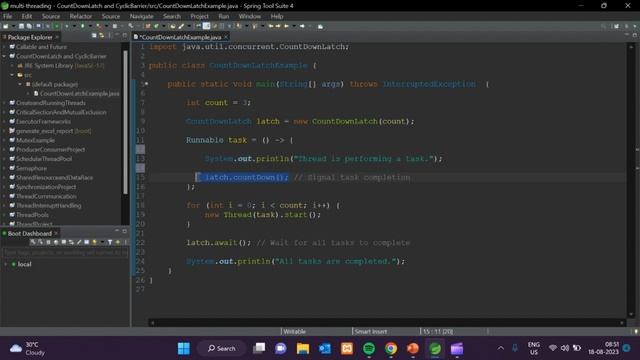
Task: Close the Boot Dashboard view
Action: 56,233
